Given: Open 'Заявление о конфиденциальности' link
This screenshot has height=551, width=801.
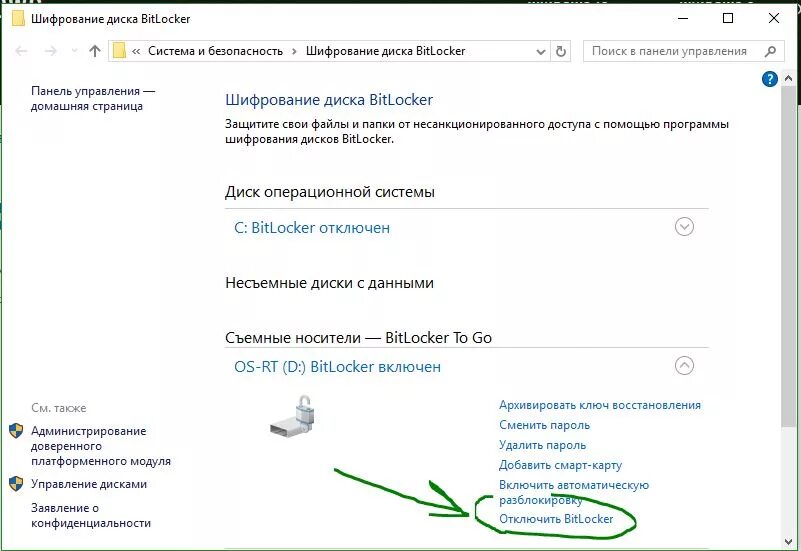Looking at the screenshot, I should [x=91, y=515].
